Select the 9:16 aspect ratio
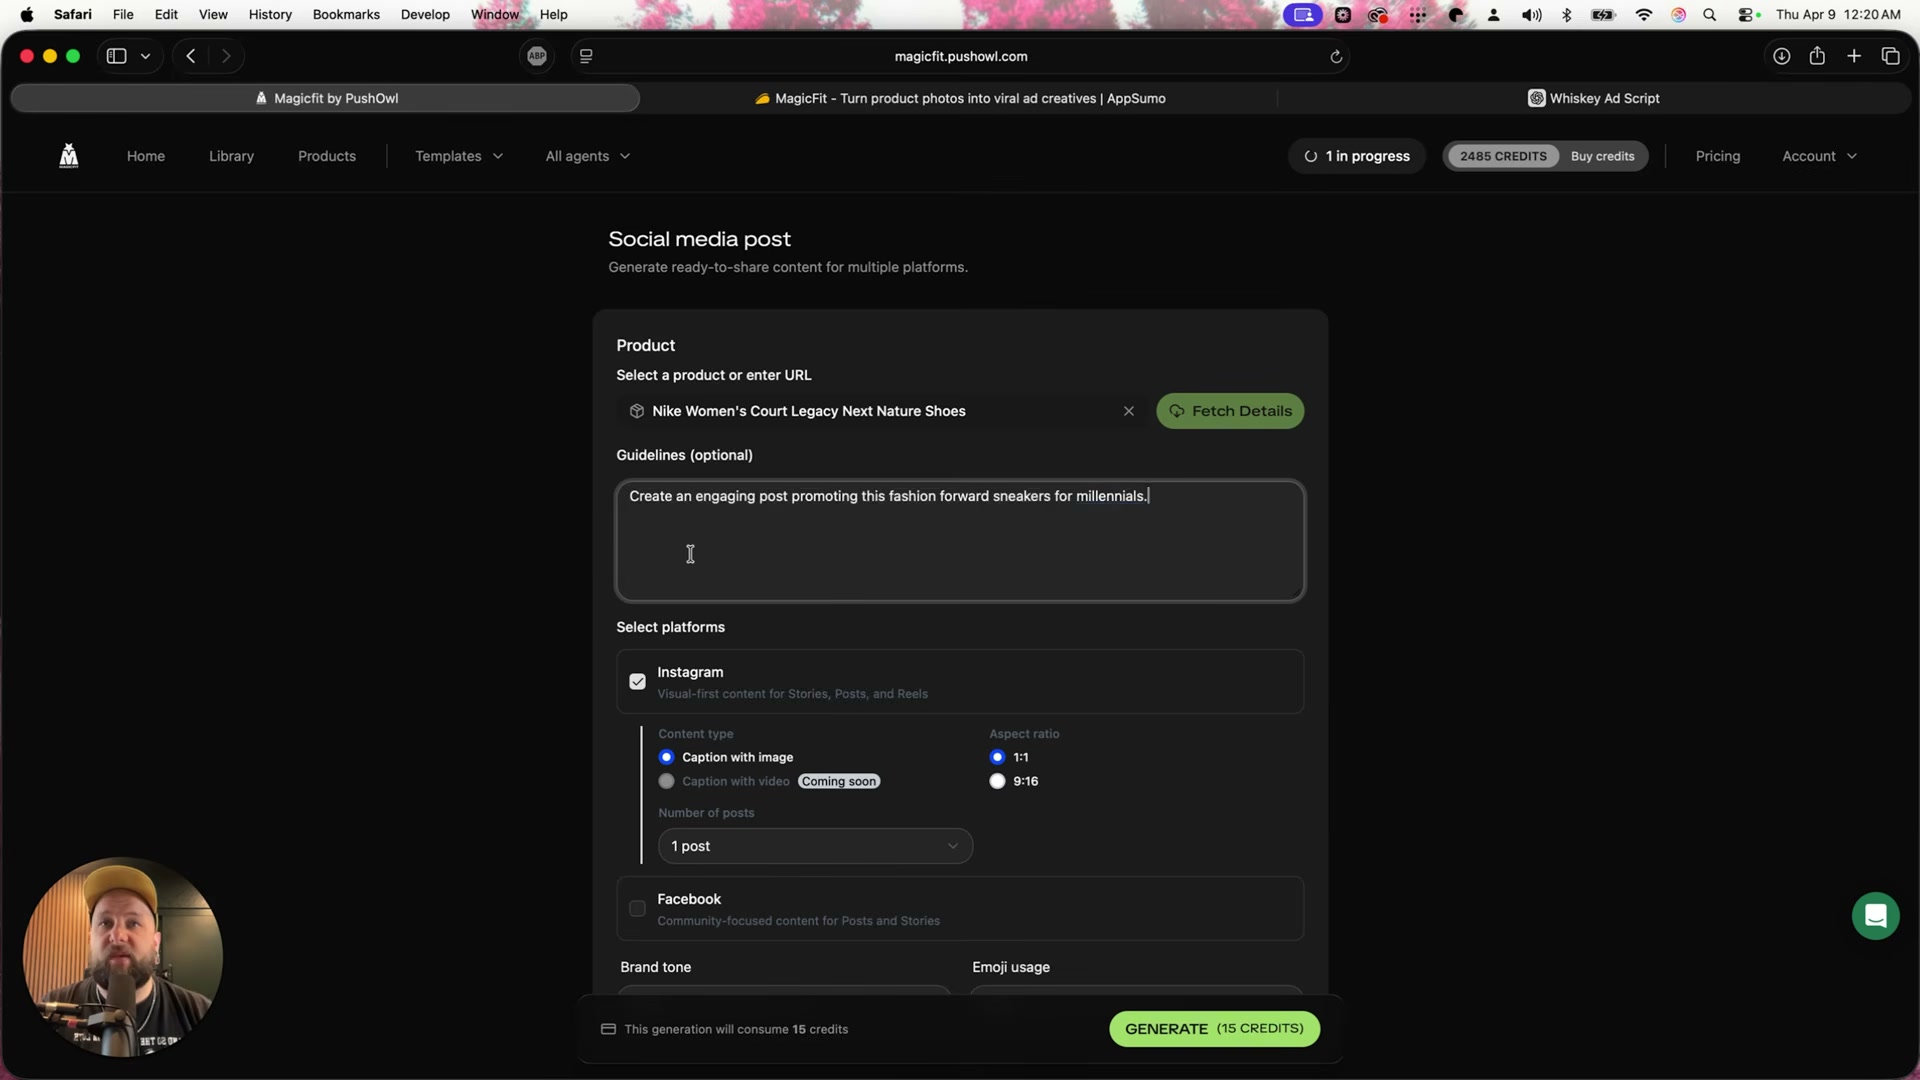The image size is (1920, 1080). (x=997, y=781)
